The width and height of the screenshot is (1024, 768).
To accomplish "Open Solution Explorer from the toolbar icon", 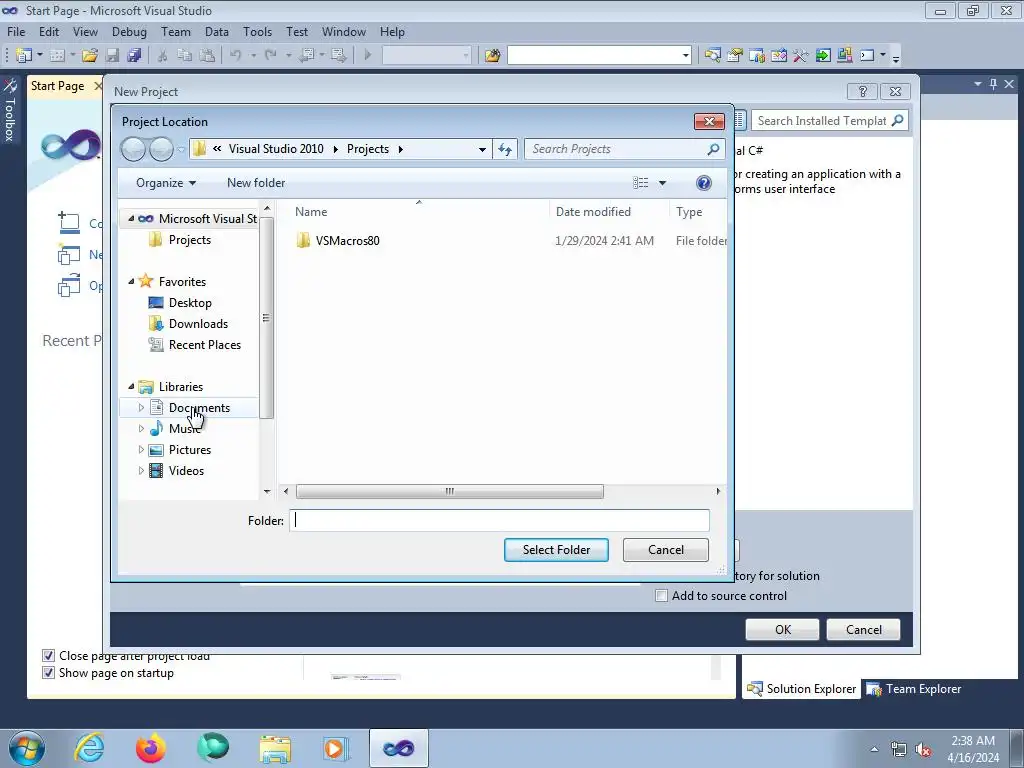I will (712, 56).
